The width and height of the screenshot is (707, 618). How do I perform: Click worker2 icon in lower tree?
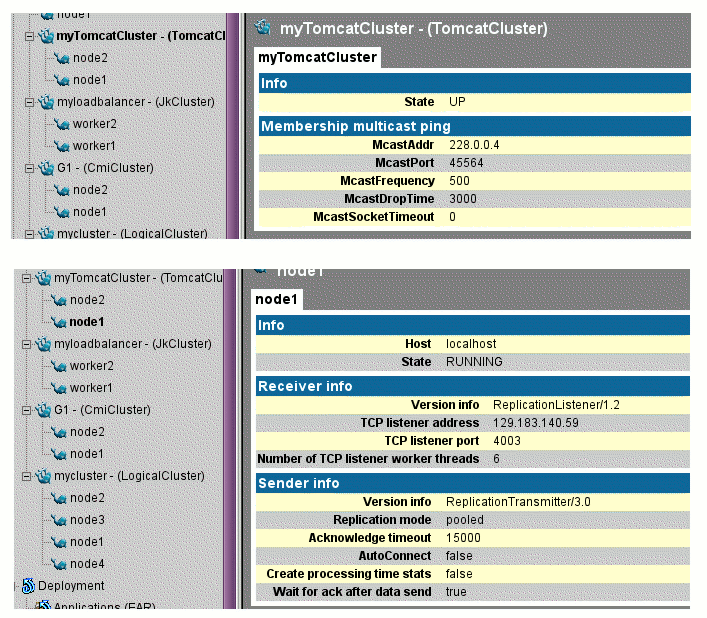point(59,366)
